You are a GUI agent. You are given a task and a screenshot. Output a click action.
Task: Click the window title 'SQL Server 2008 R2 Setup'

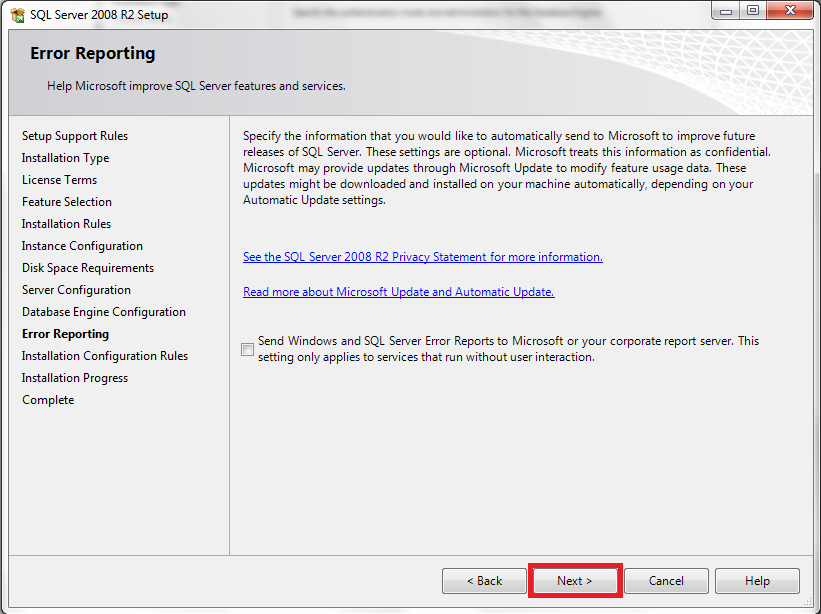coord(99,15)
